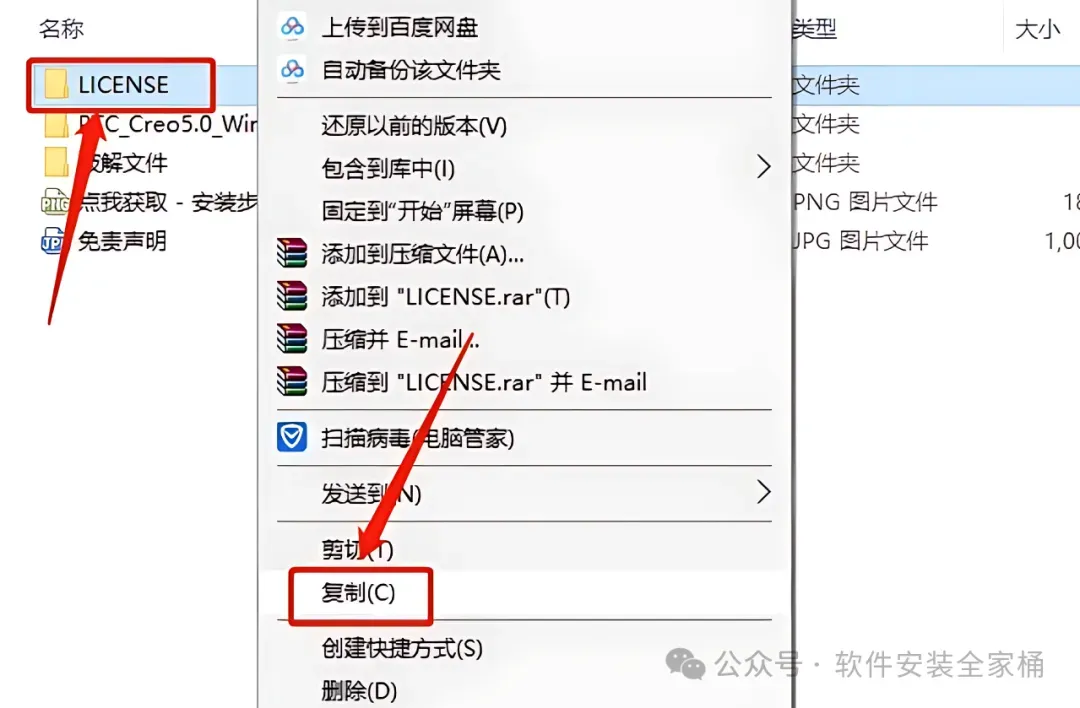Choose 复制(C) from the context menu
This screenshot has height=708, width=1080.
tap(358, 593)
